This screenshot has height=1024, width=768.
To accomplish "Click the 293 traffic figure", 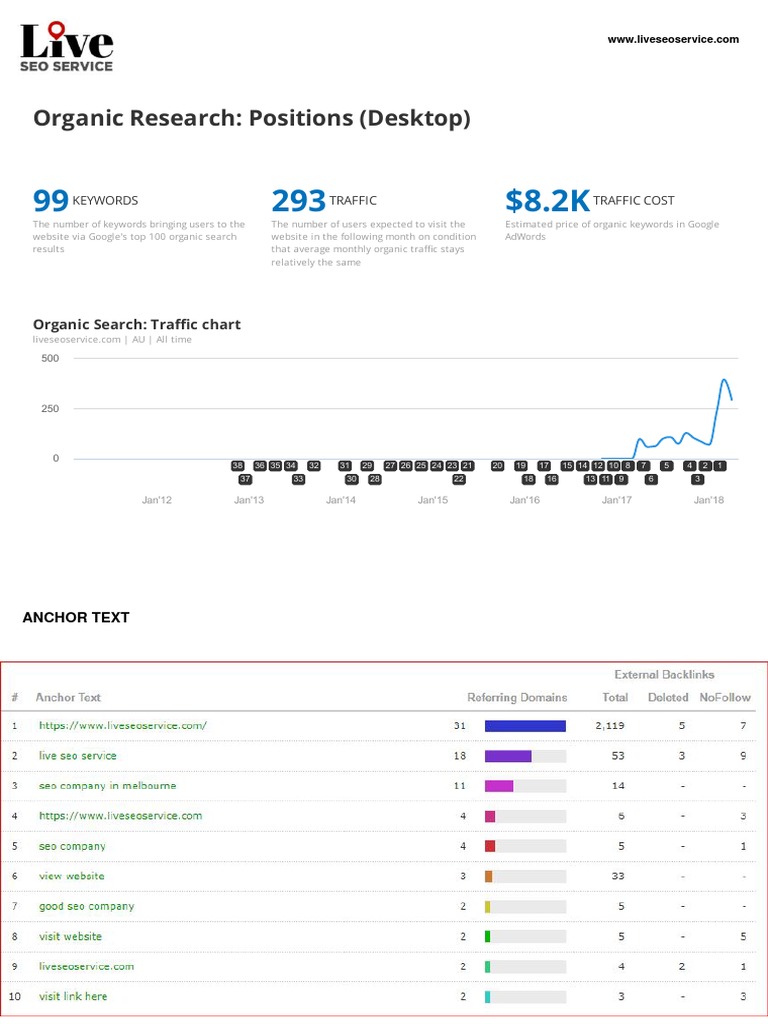I will pyautogui.click(x=298, y=200).
